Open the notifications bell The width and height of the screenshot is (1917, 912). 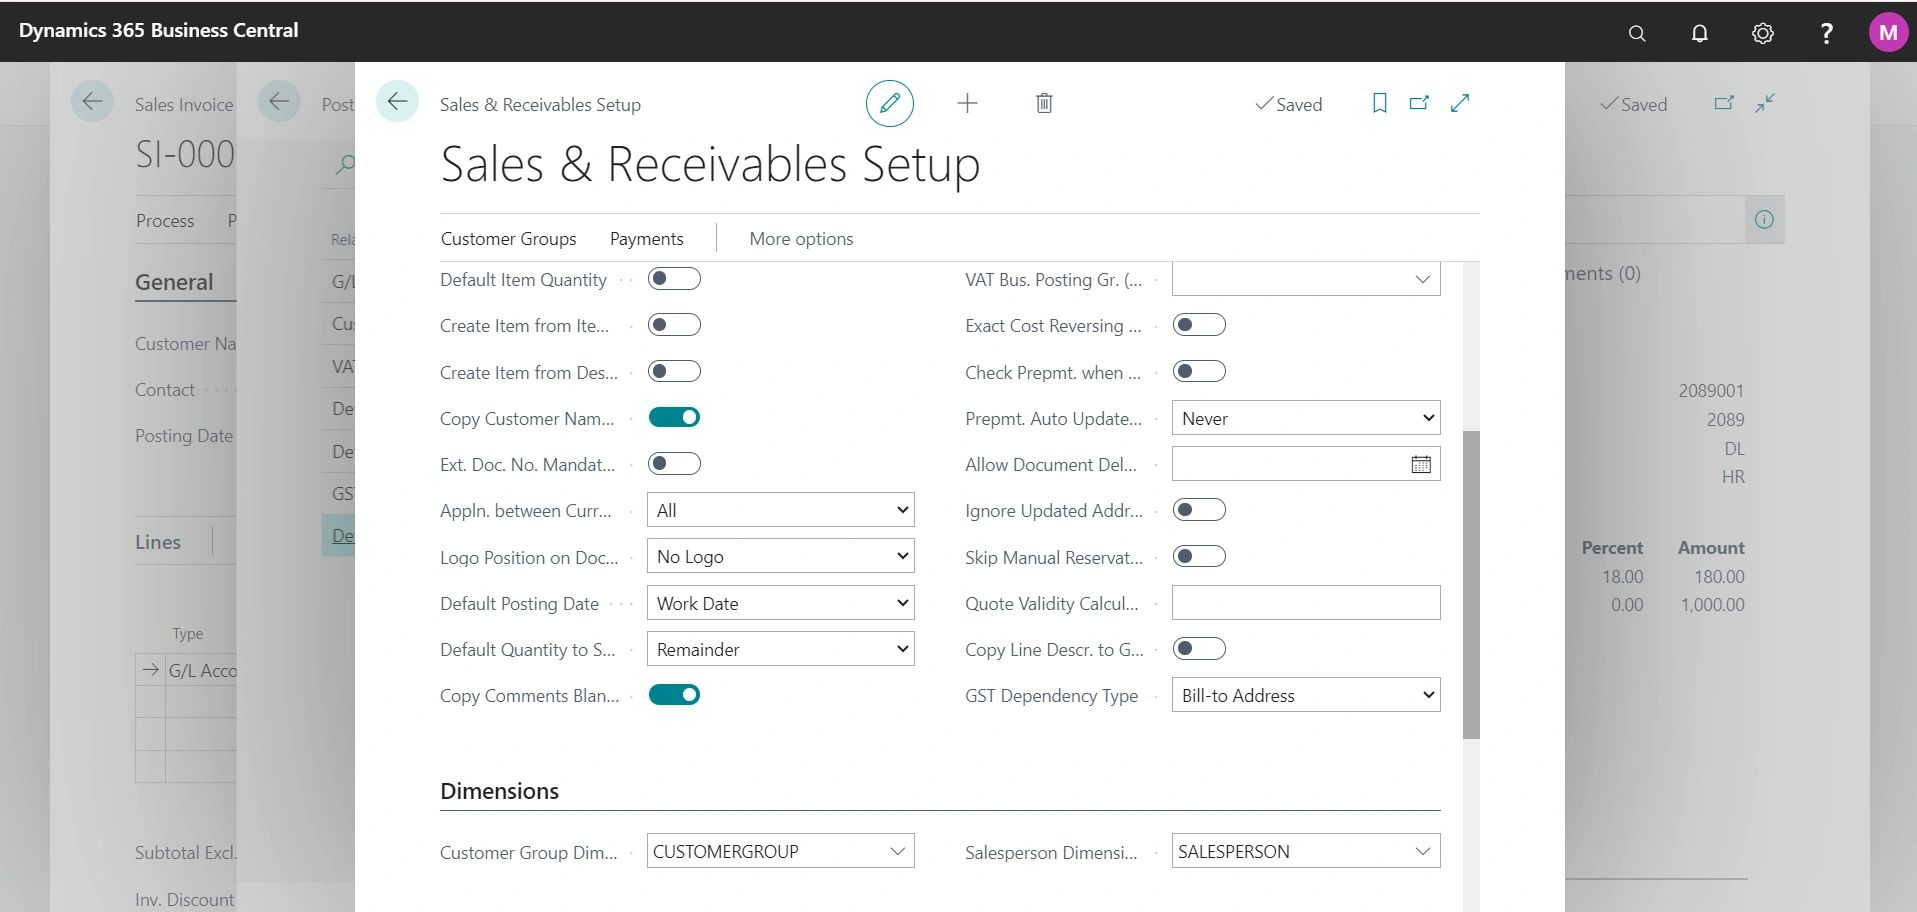[x=1698, y=32]
